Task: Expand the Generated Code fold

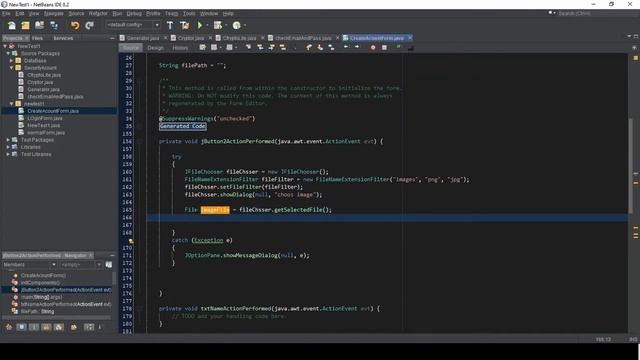Action: point(182,126)
